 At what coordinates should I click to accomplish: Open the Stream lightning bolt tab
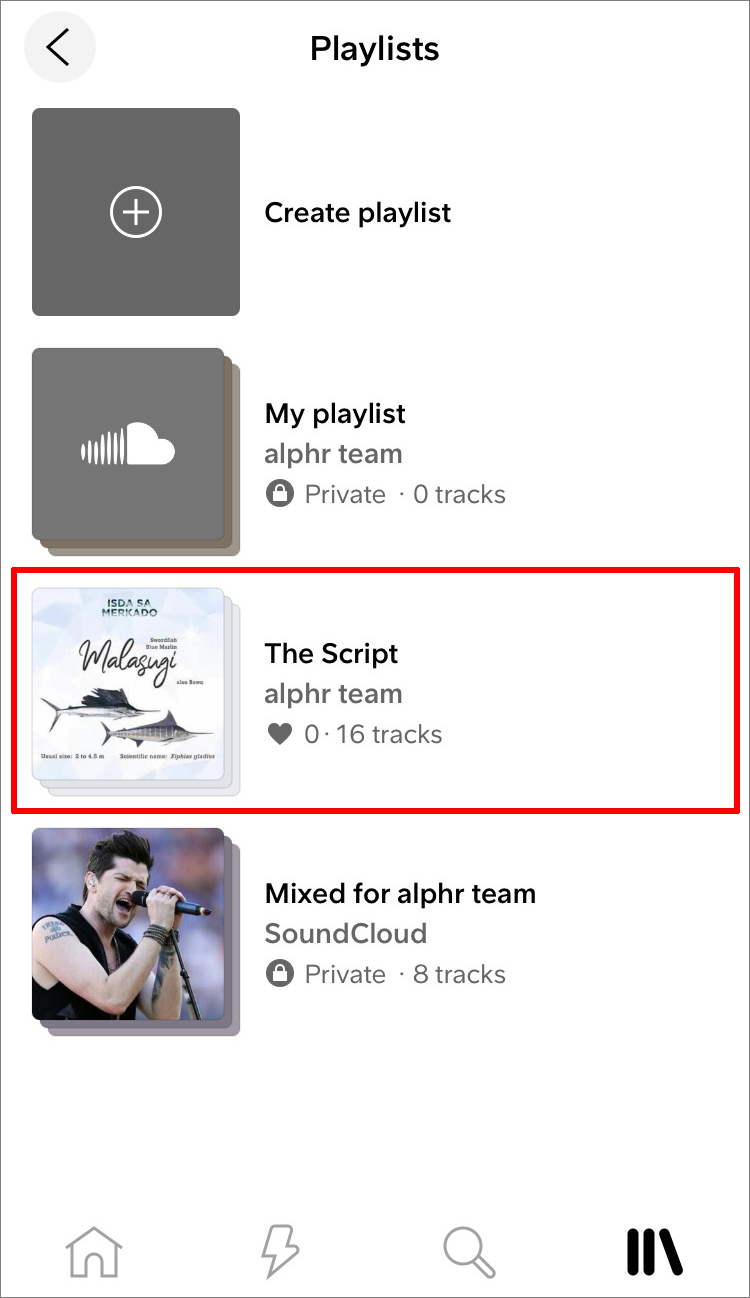tap(280, 1251)
